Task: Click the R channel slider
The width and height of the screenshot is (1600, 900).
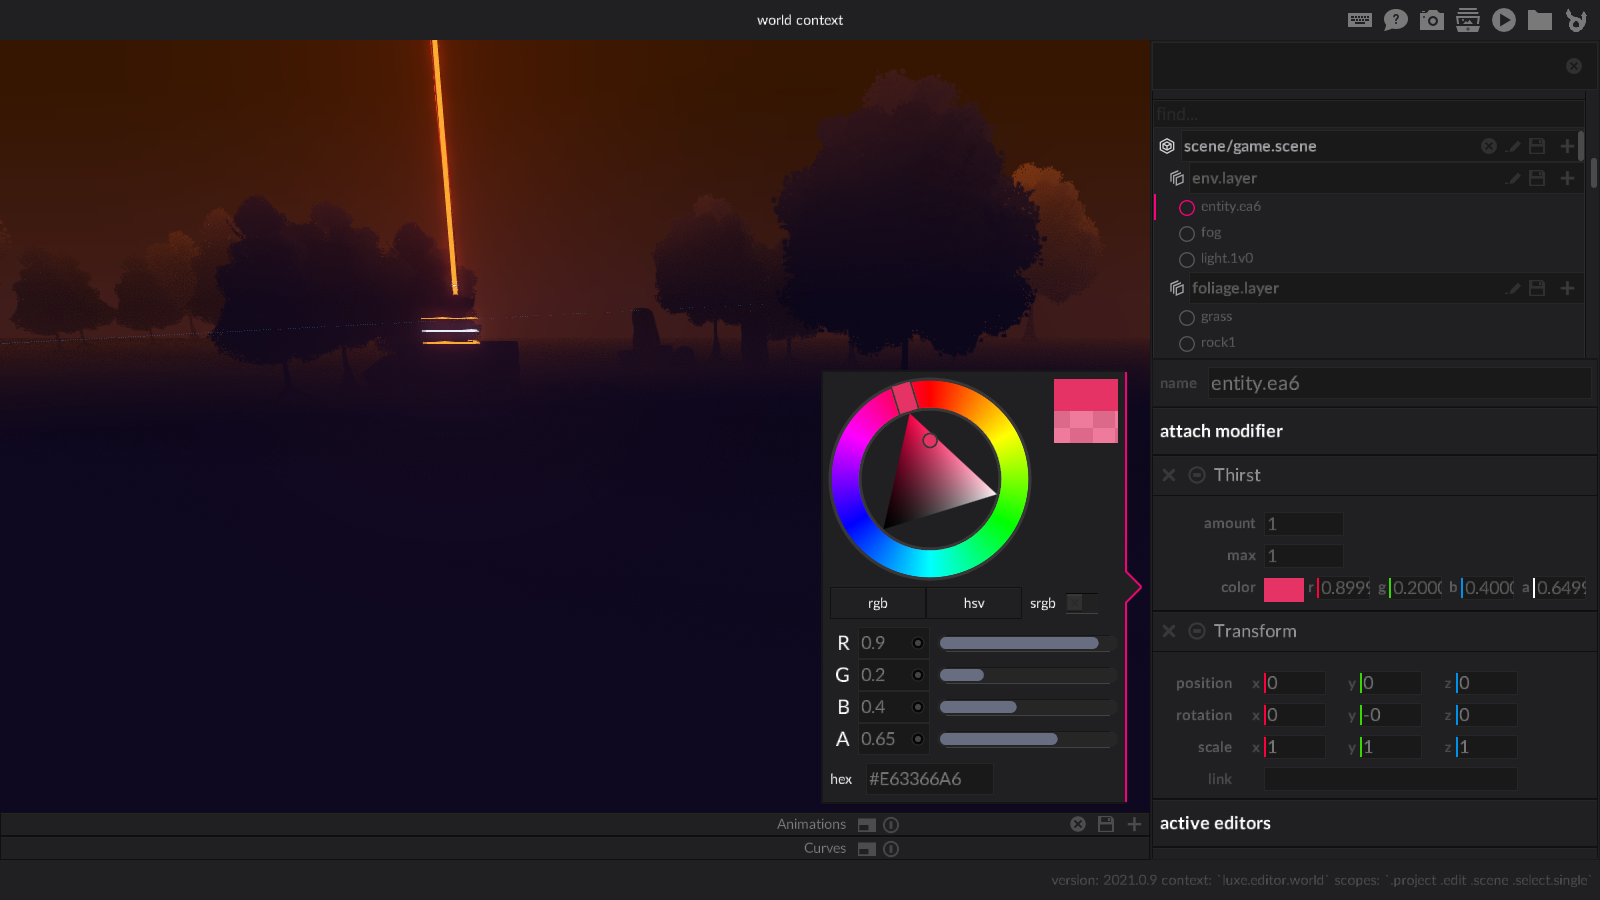Action: (x=1027, y=643)
